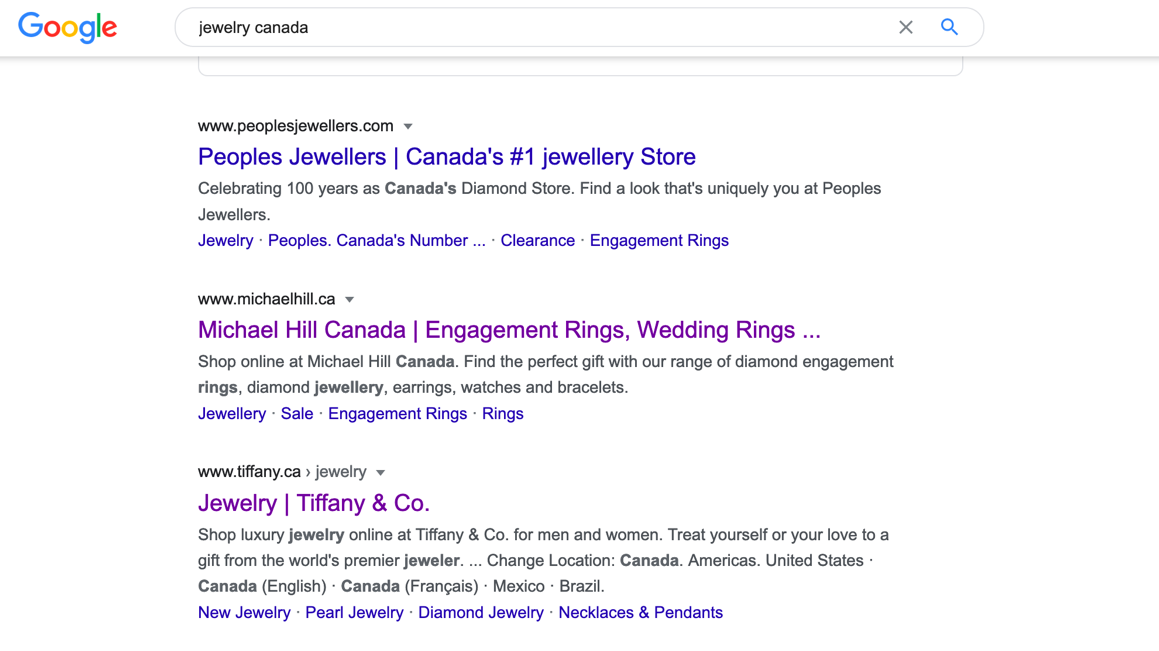Go to Peoples Clearance sitelink

pos(537,241)
